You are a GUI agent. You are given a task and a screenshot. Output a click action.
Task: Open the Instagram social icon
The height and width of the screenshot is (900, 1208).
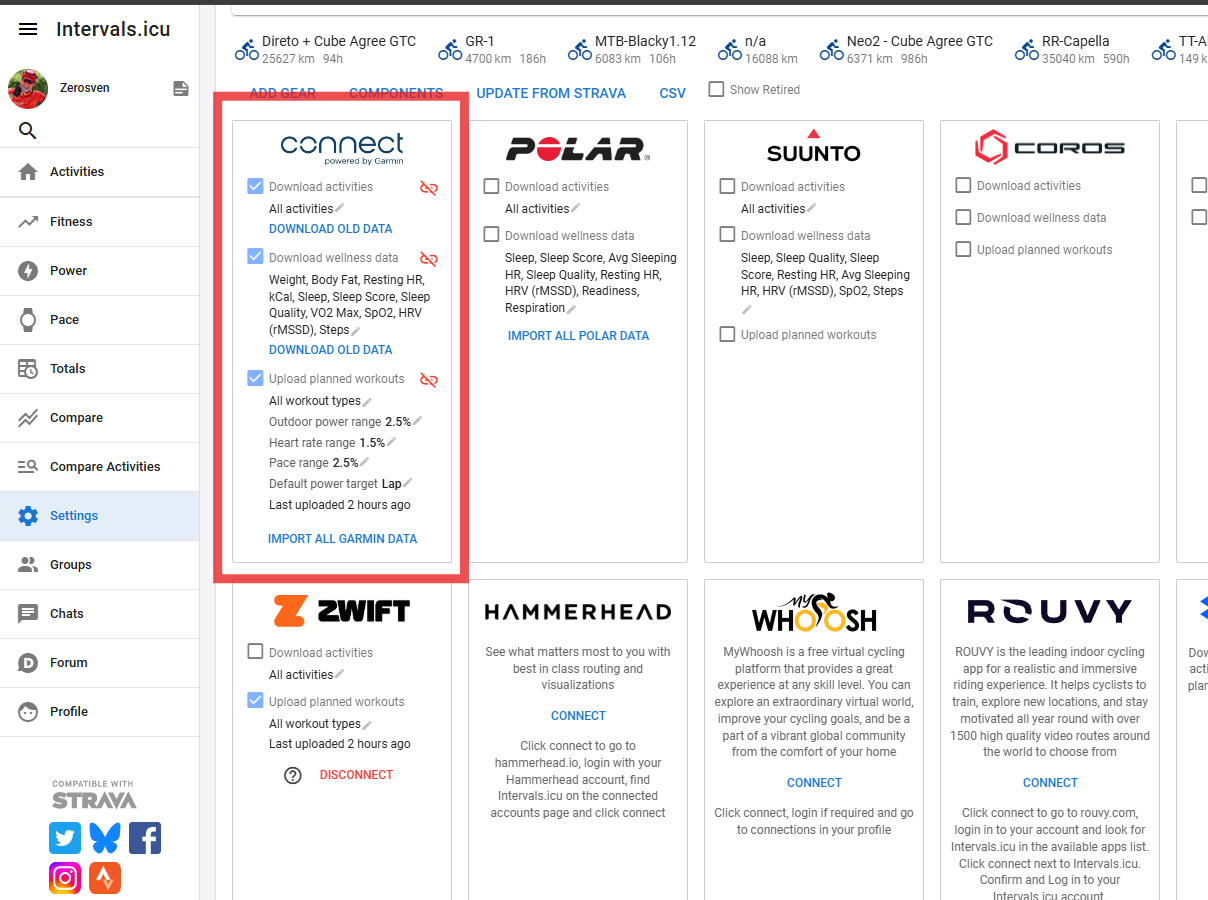tap(65, 878)
